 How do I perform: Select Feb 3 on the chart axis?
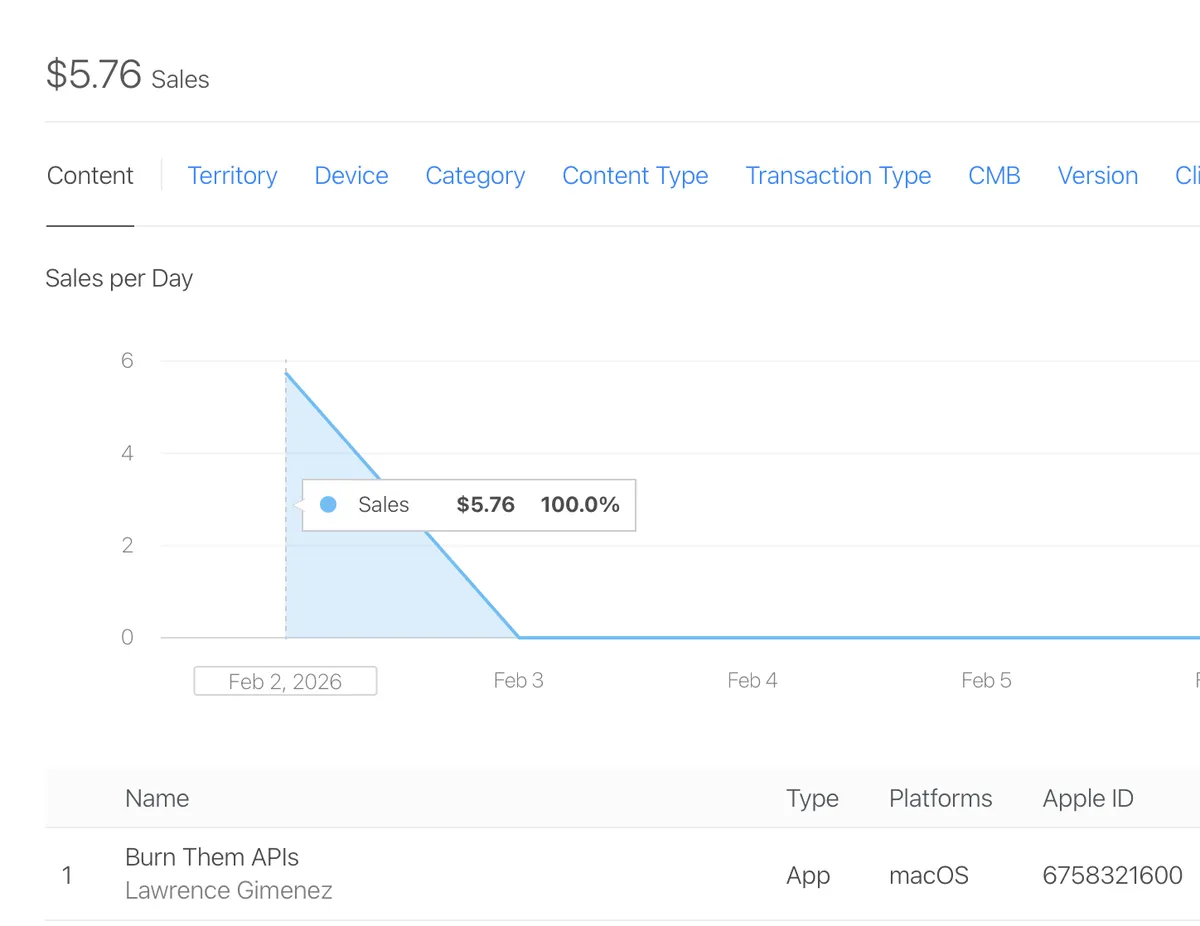coord(518,681)
